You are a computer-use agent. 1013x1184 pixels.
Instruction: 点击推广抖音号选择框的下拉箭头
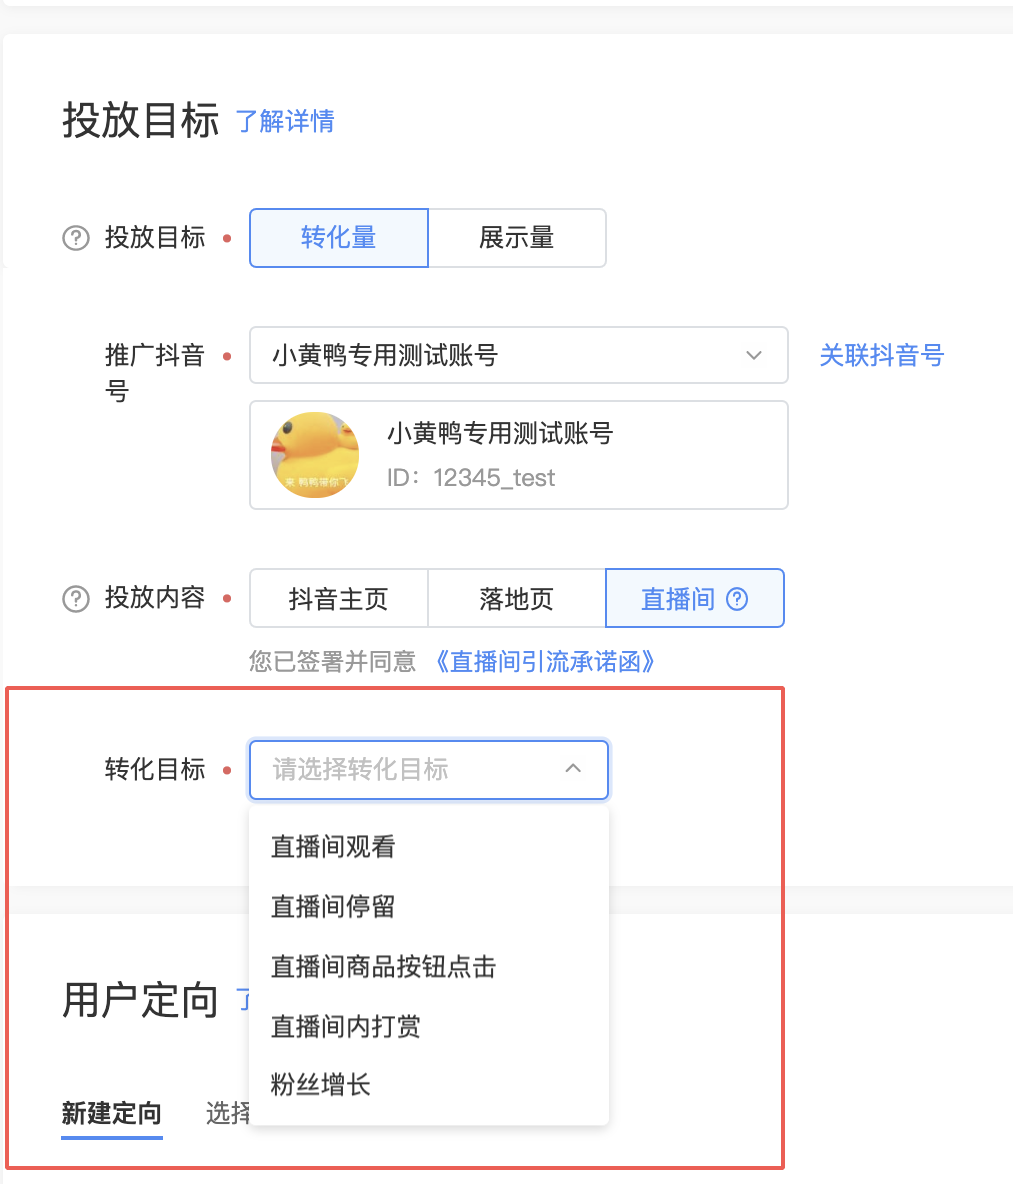[x=753, y=355]
